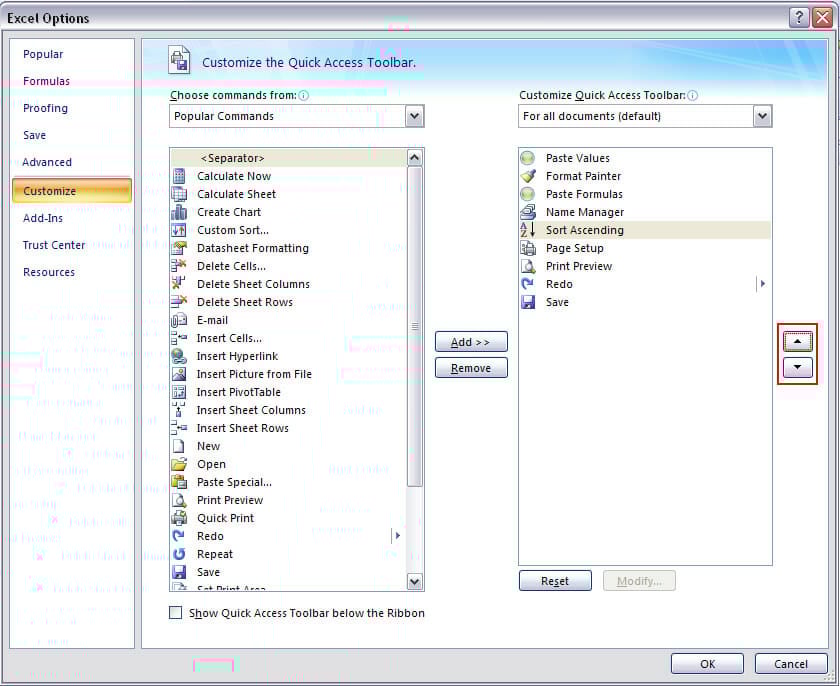Select the E-mail command icon
The image size is (840, 686).
179,320
